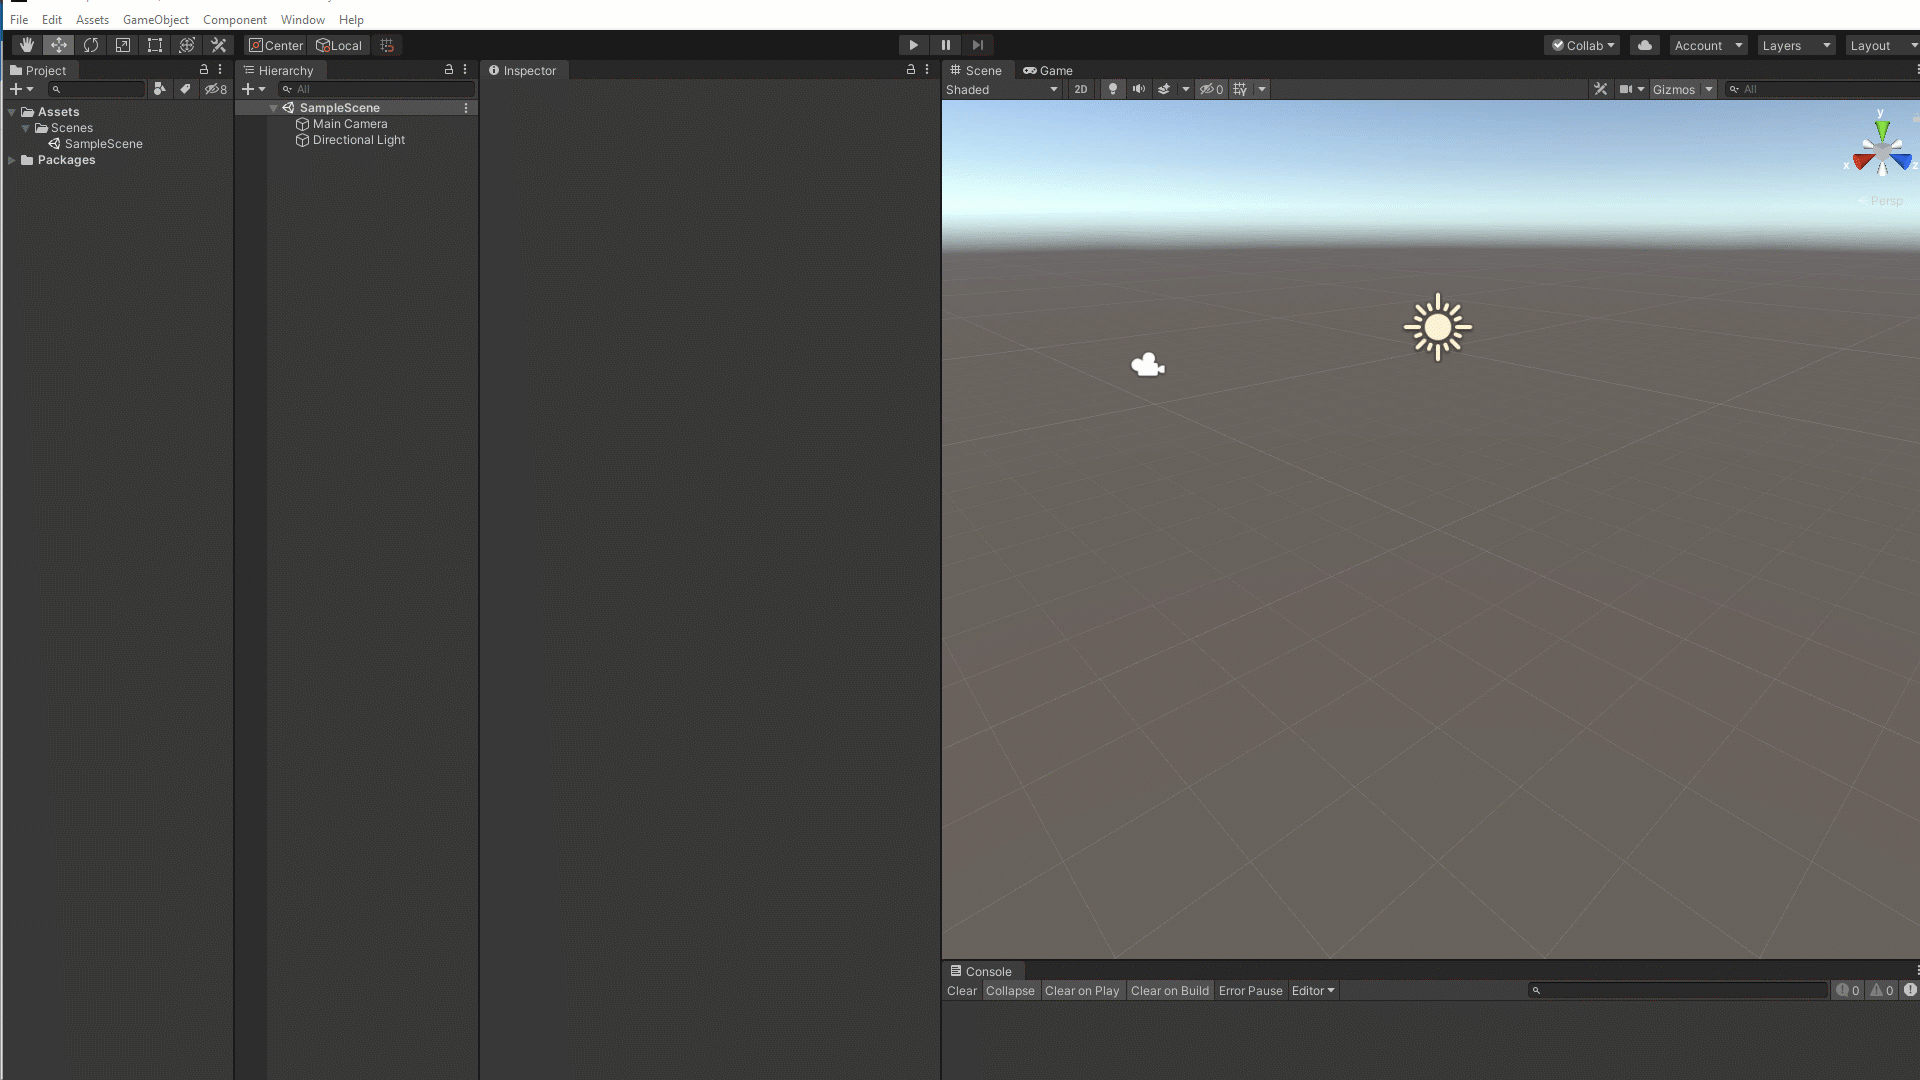The width and height of the screenshot is (1920, 1080).
Task: Toggle the Gizmos button
Action: [x=1675, y=89]
